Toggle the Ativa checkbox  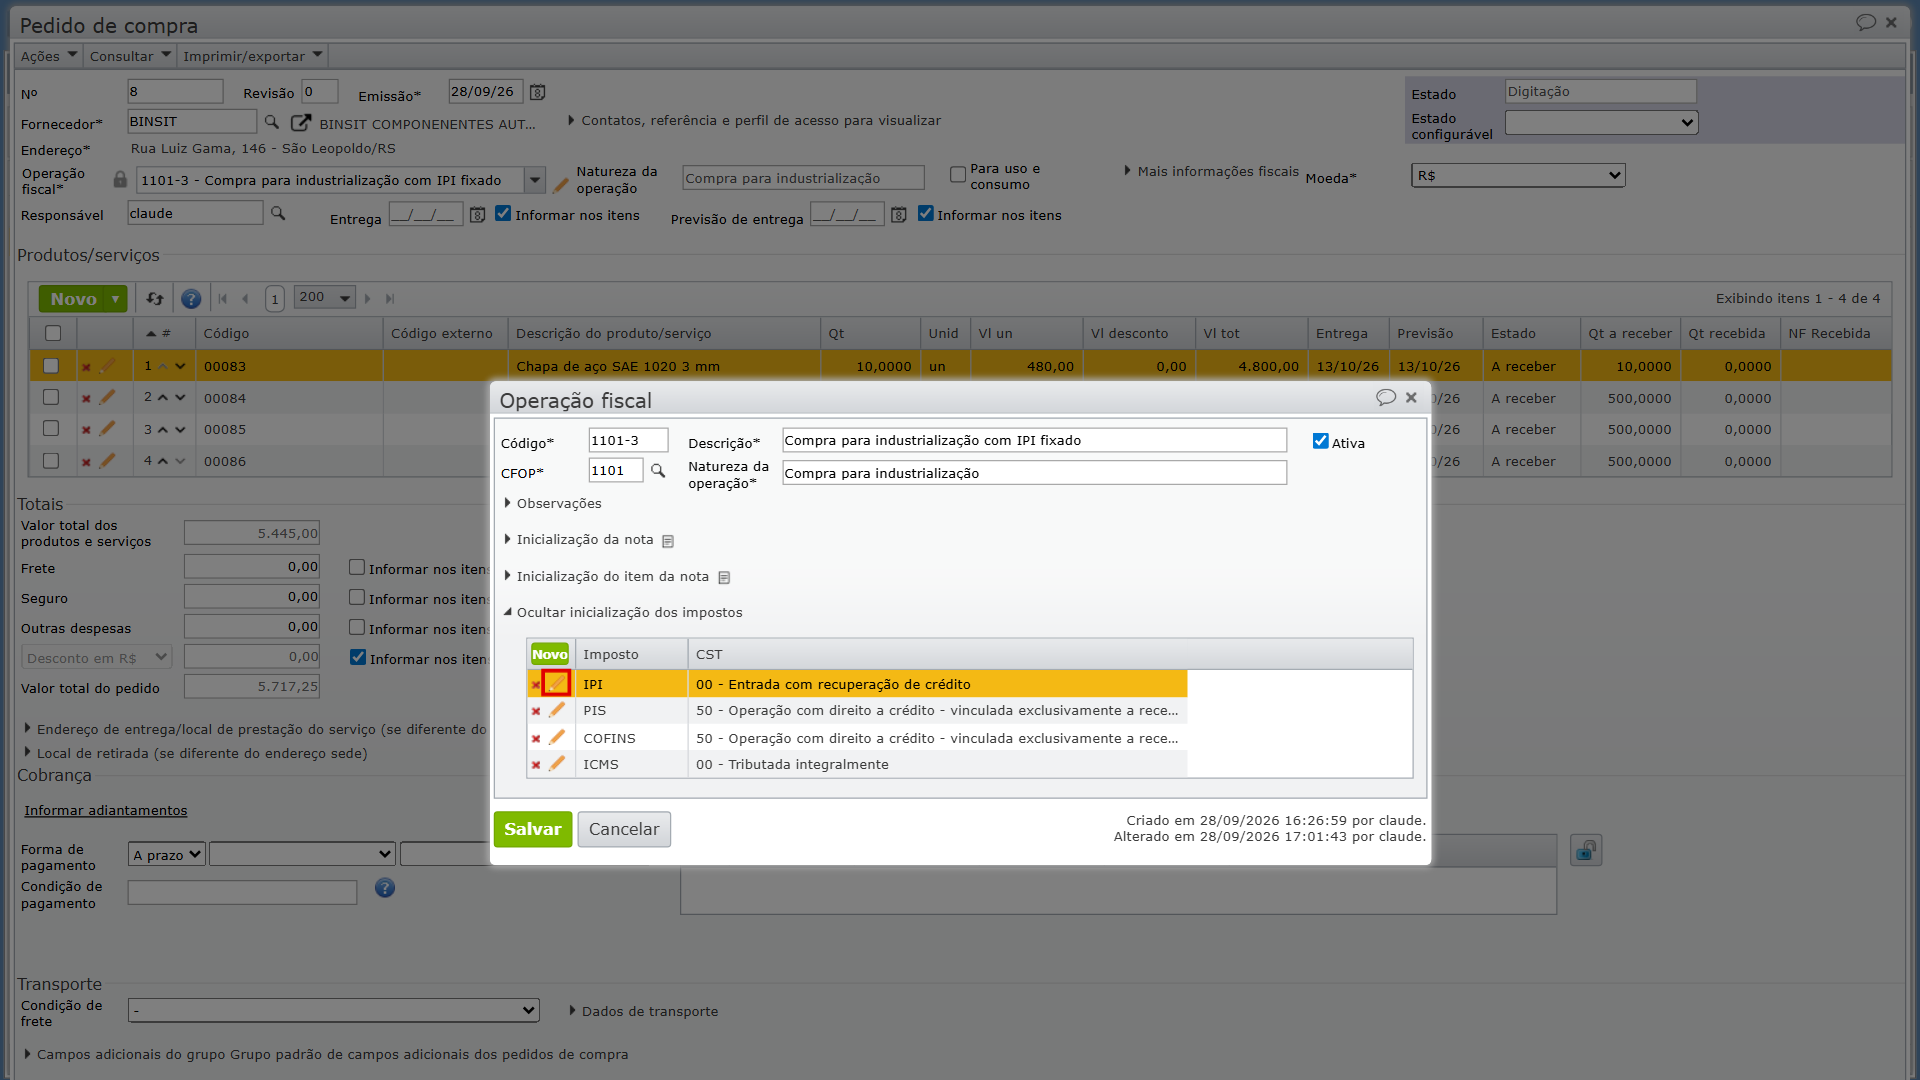1320,441
